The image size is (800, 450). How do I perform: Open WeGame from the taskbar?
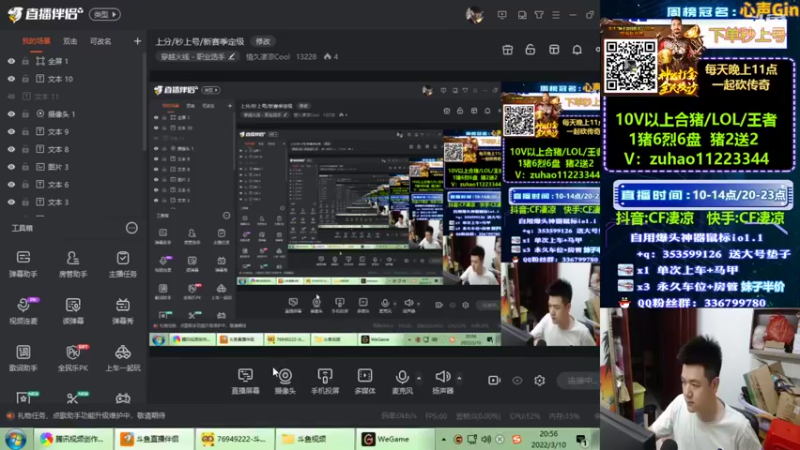pos(394,439)
